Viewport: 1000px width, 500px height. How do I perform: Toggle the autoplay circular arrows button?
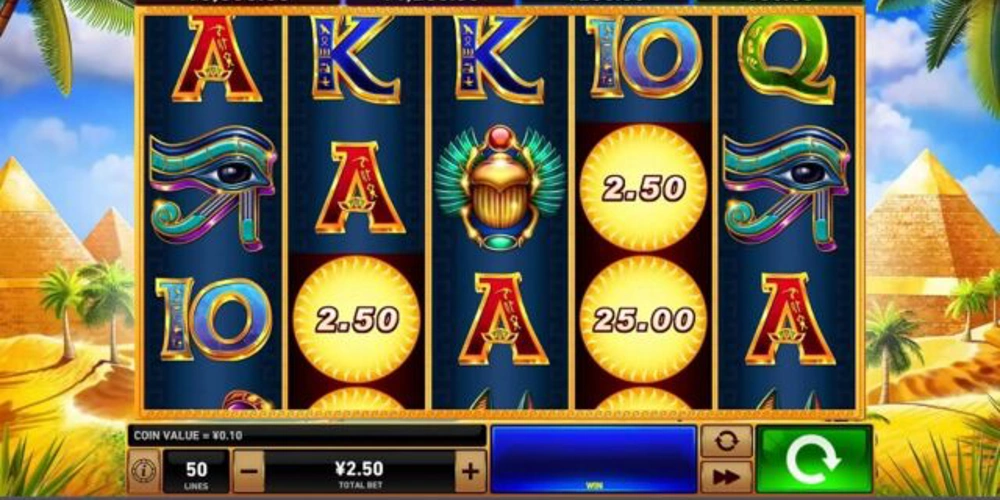point(726,441)
